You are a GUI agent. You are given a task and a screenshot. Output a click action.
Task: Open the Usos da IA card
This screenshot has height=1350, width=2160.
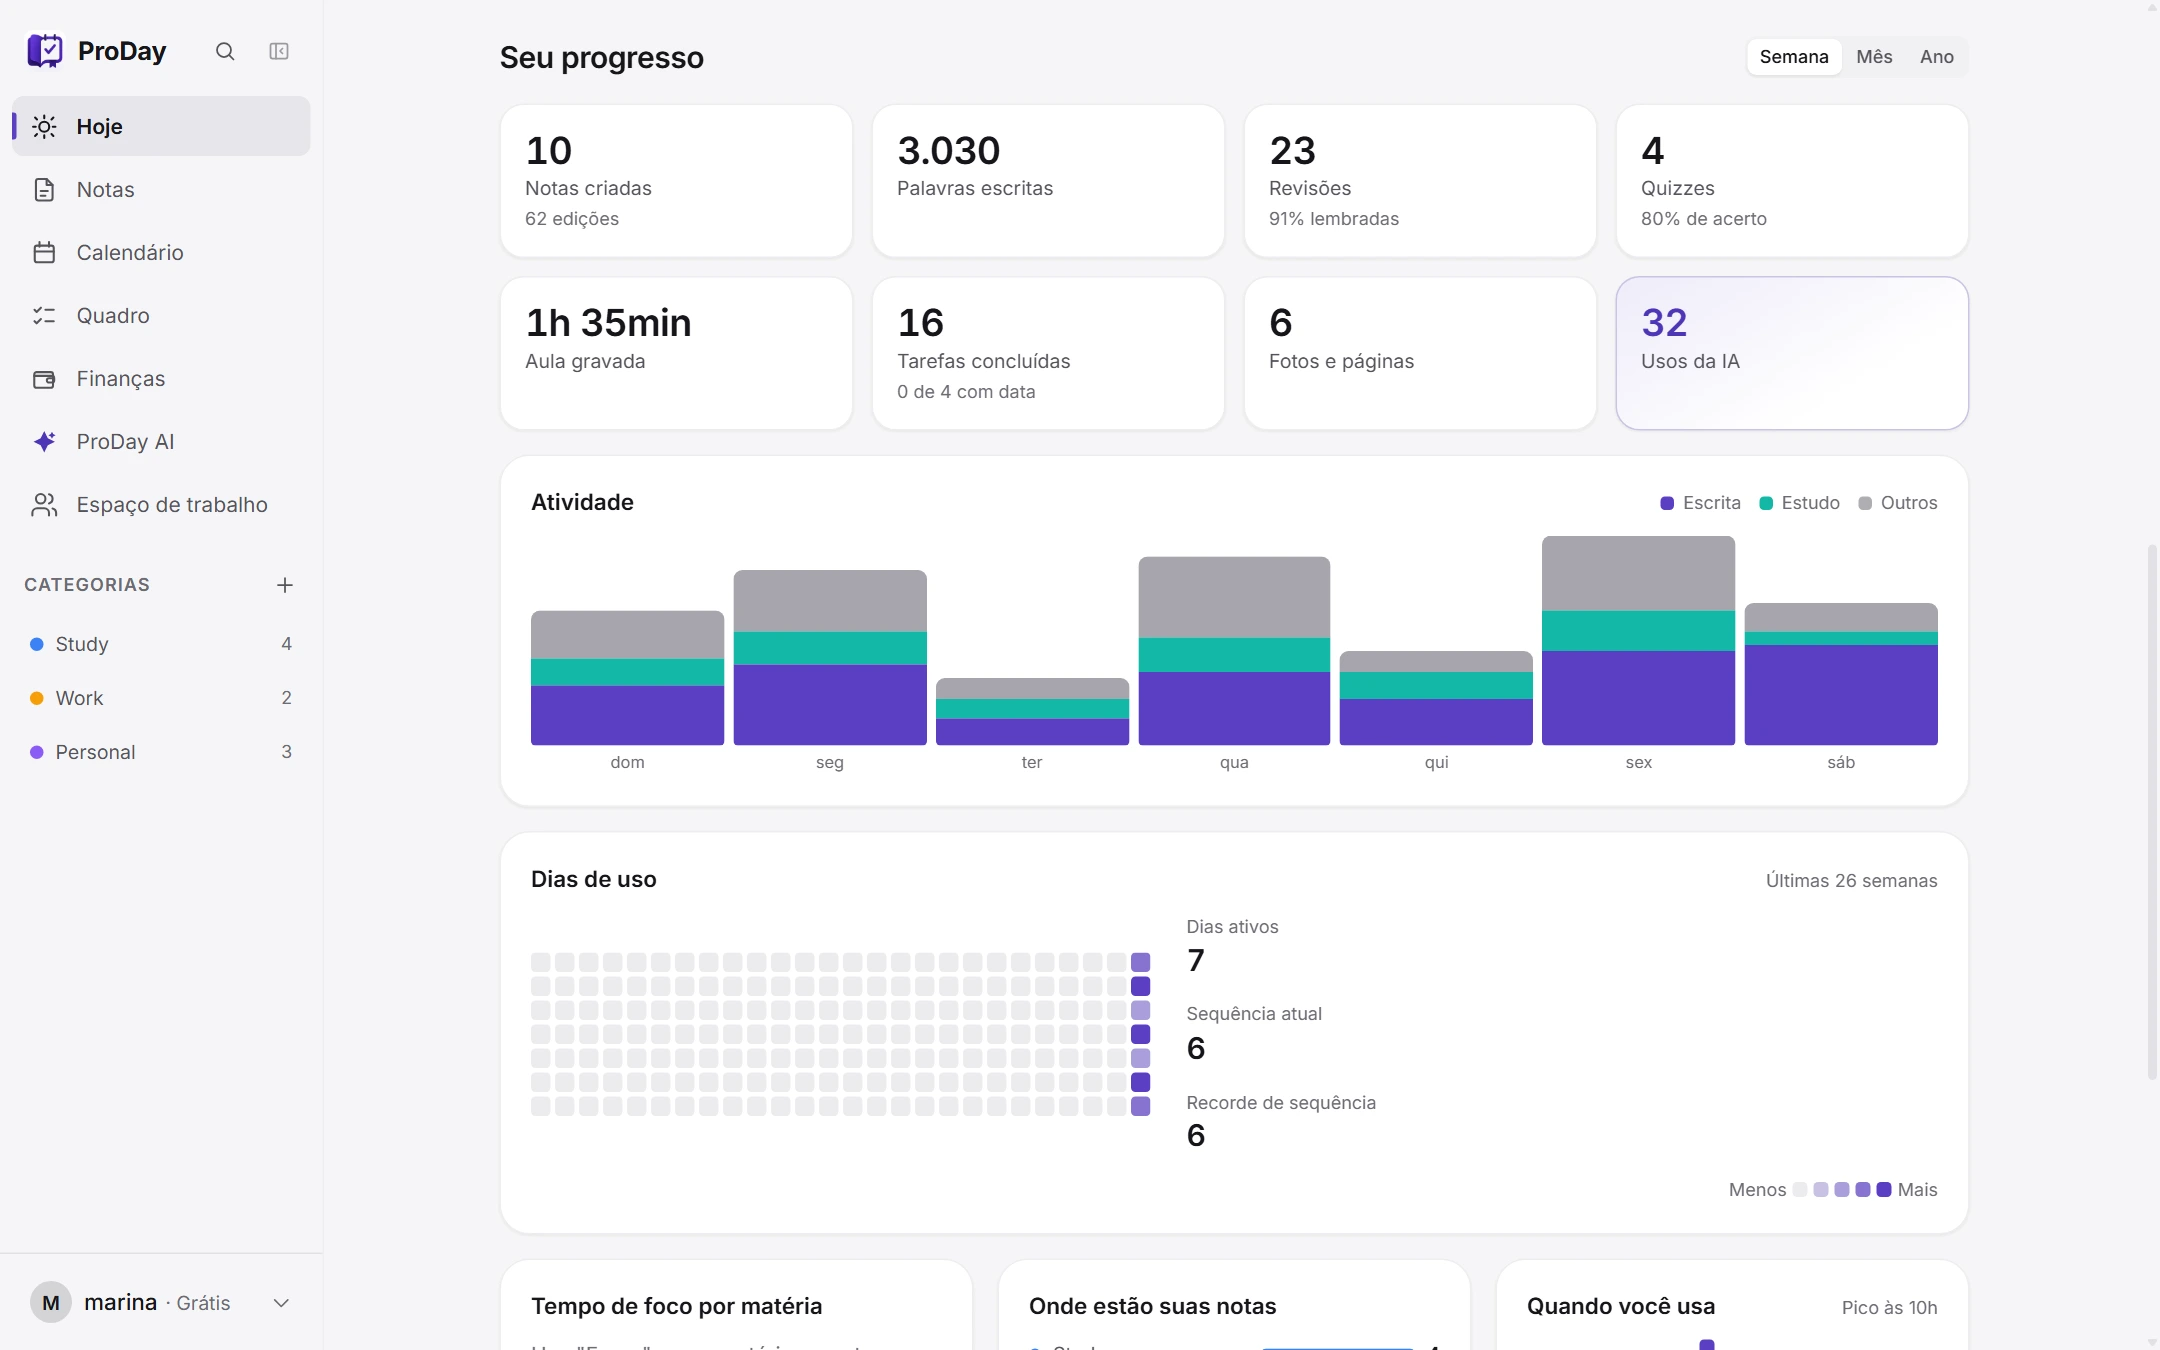coord(1792,353)
